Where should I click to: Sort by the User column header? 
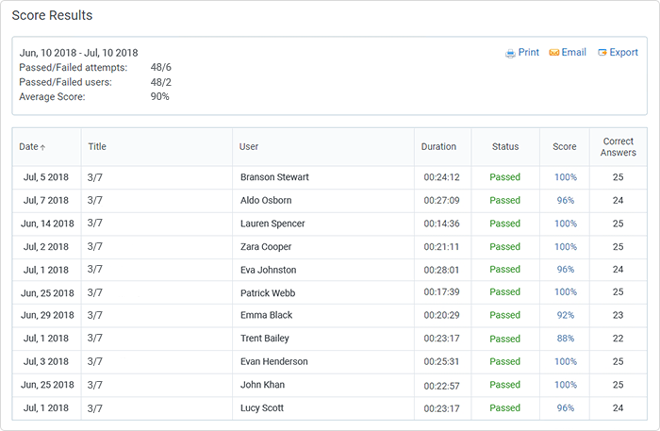[249, 147]
